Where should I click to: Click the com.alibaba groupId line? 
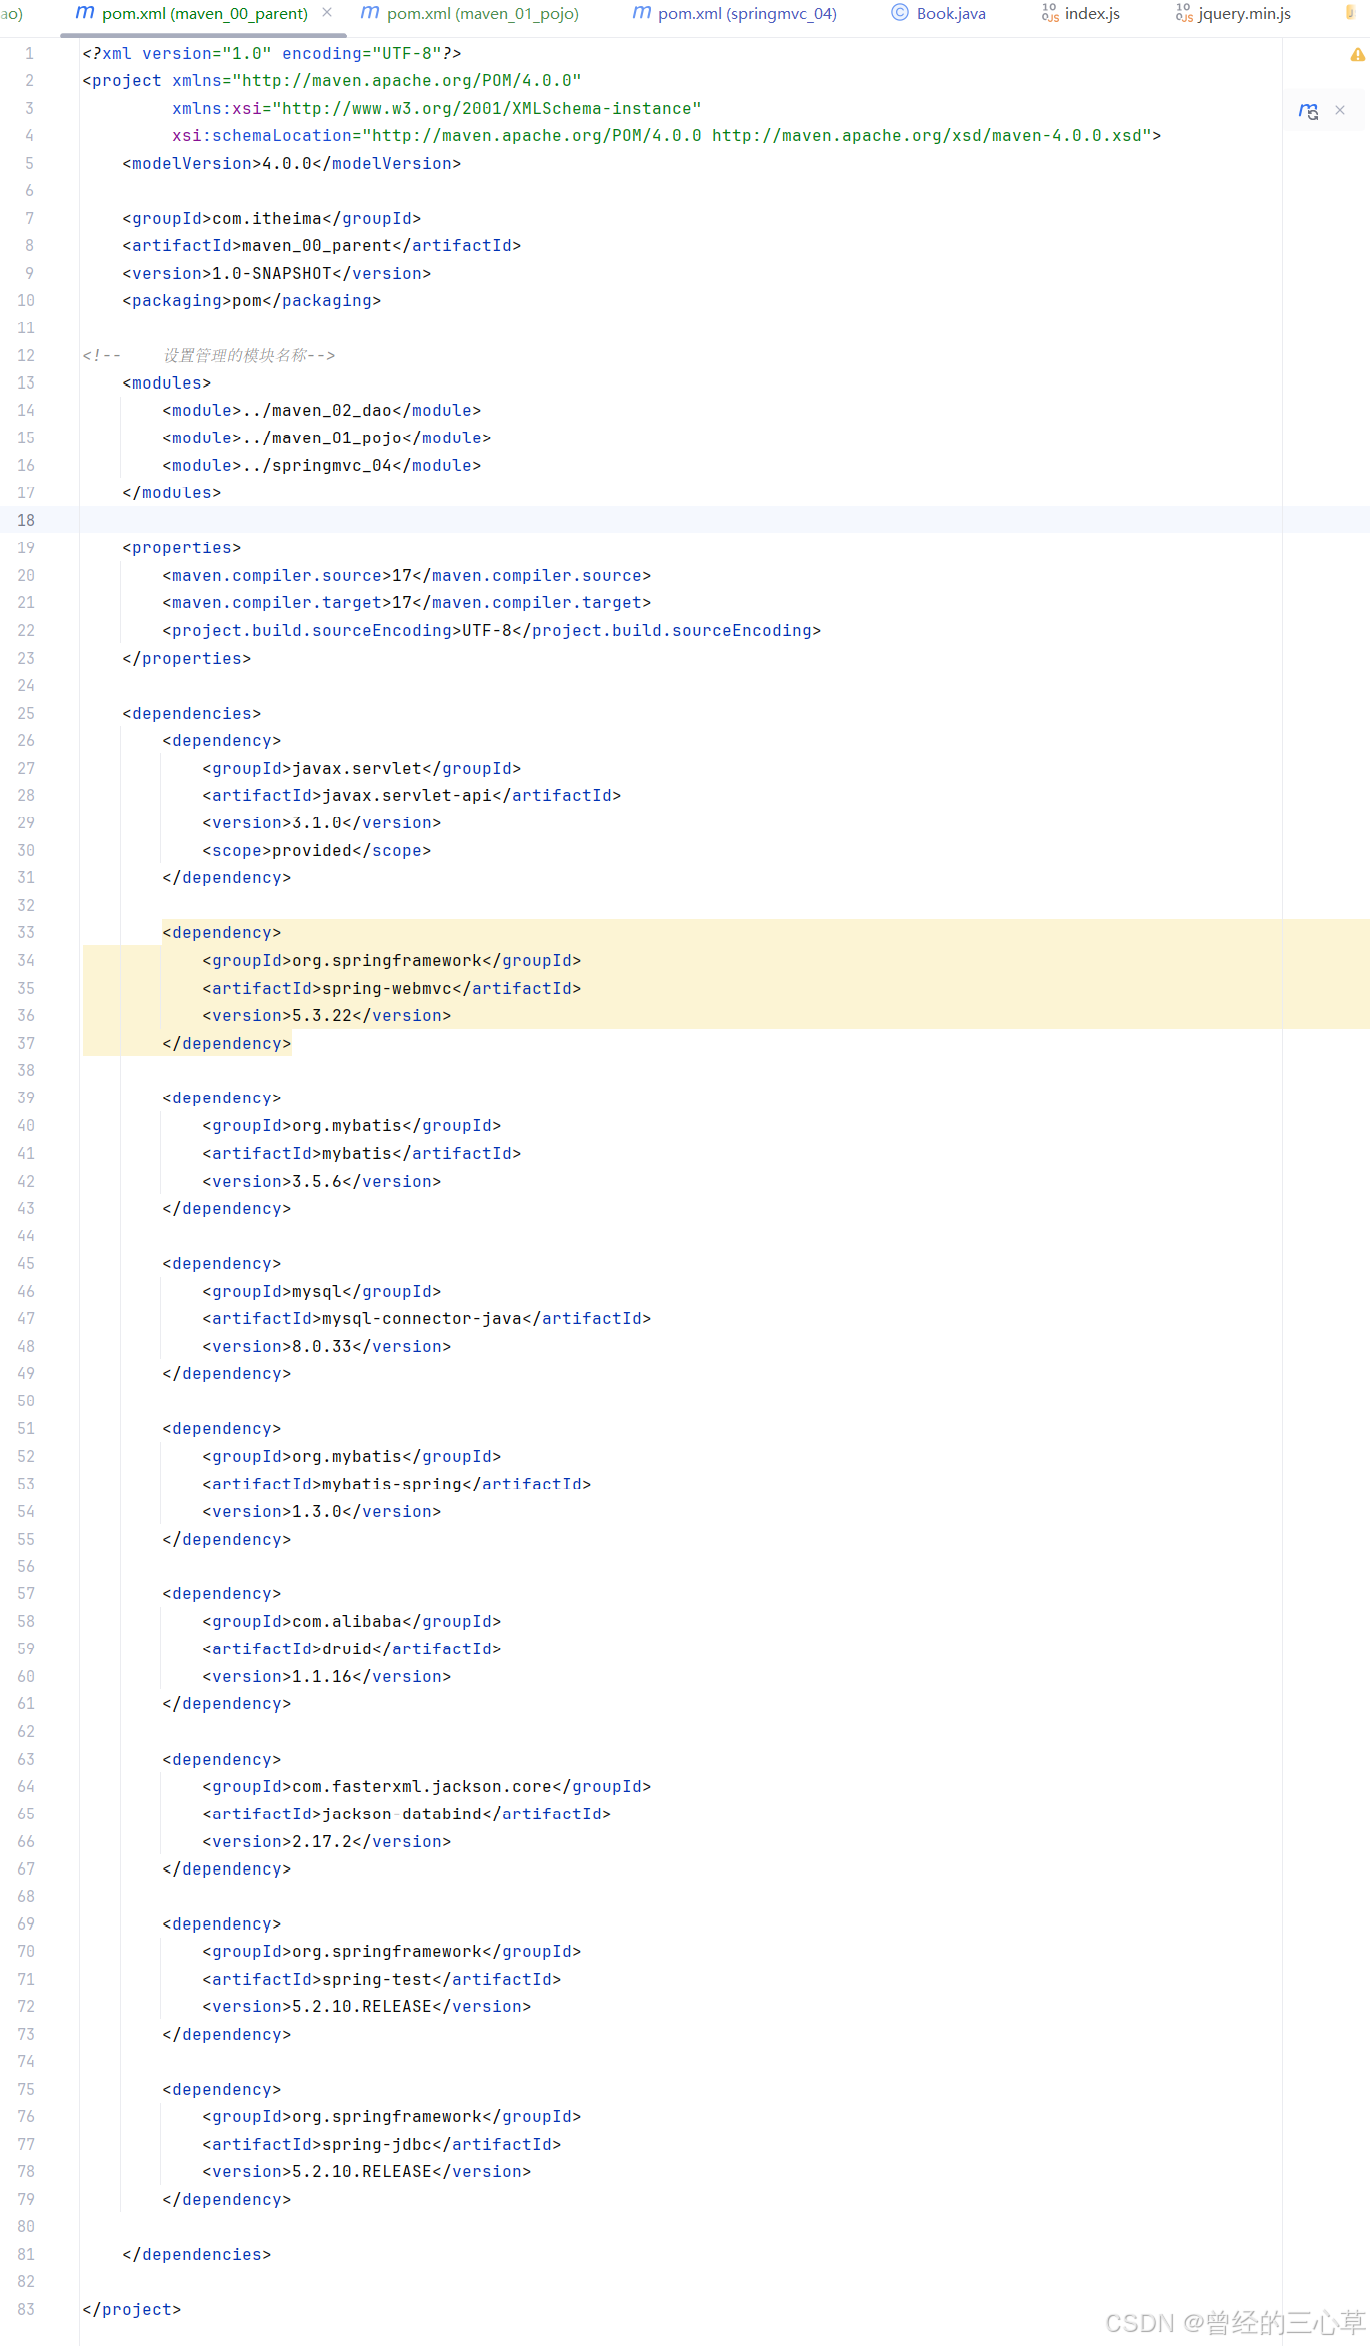[x=352, y=1621]
